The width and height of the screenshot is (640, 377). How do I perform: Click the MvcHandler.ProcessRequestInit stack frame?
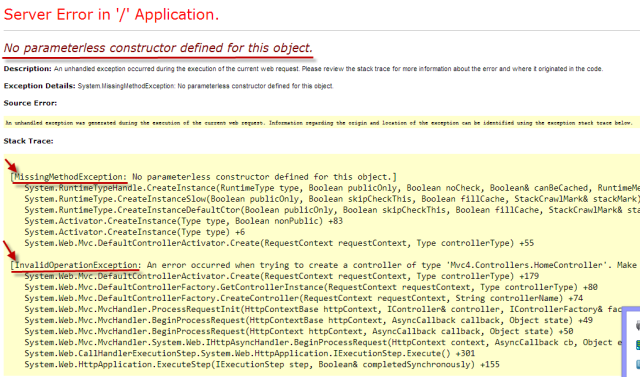[323, 309]
